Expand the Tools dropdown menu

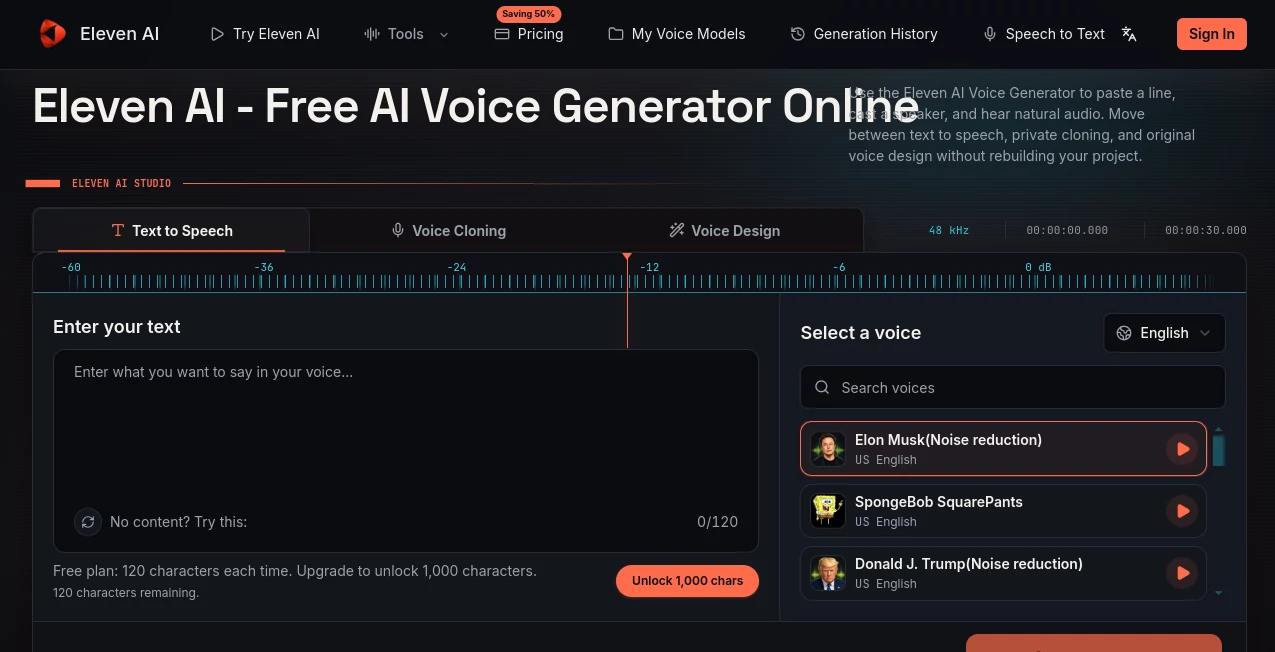coord(406,34)
